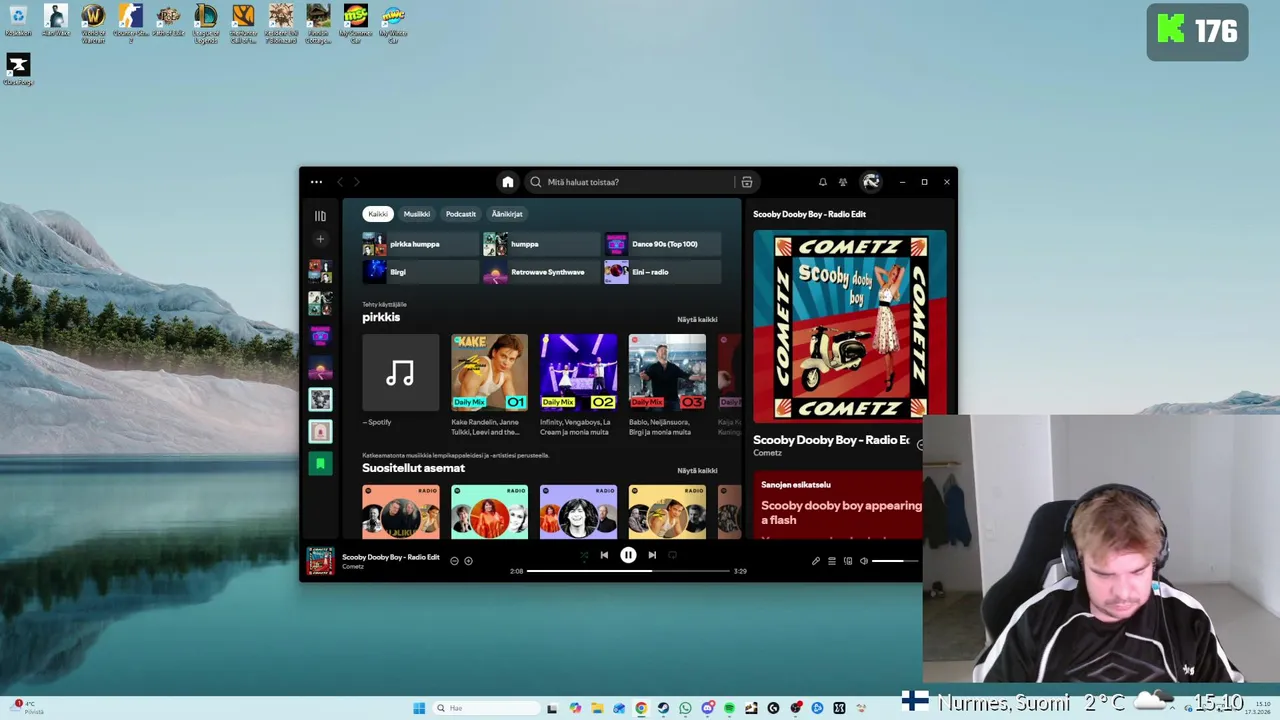The height and width of the screenshot is (720, 1280).
Task: Open File Explorer from taskbar
Action: pos(597,708)
